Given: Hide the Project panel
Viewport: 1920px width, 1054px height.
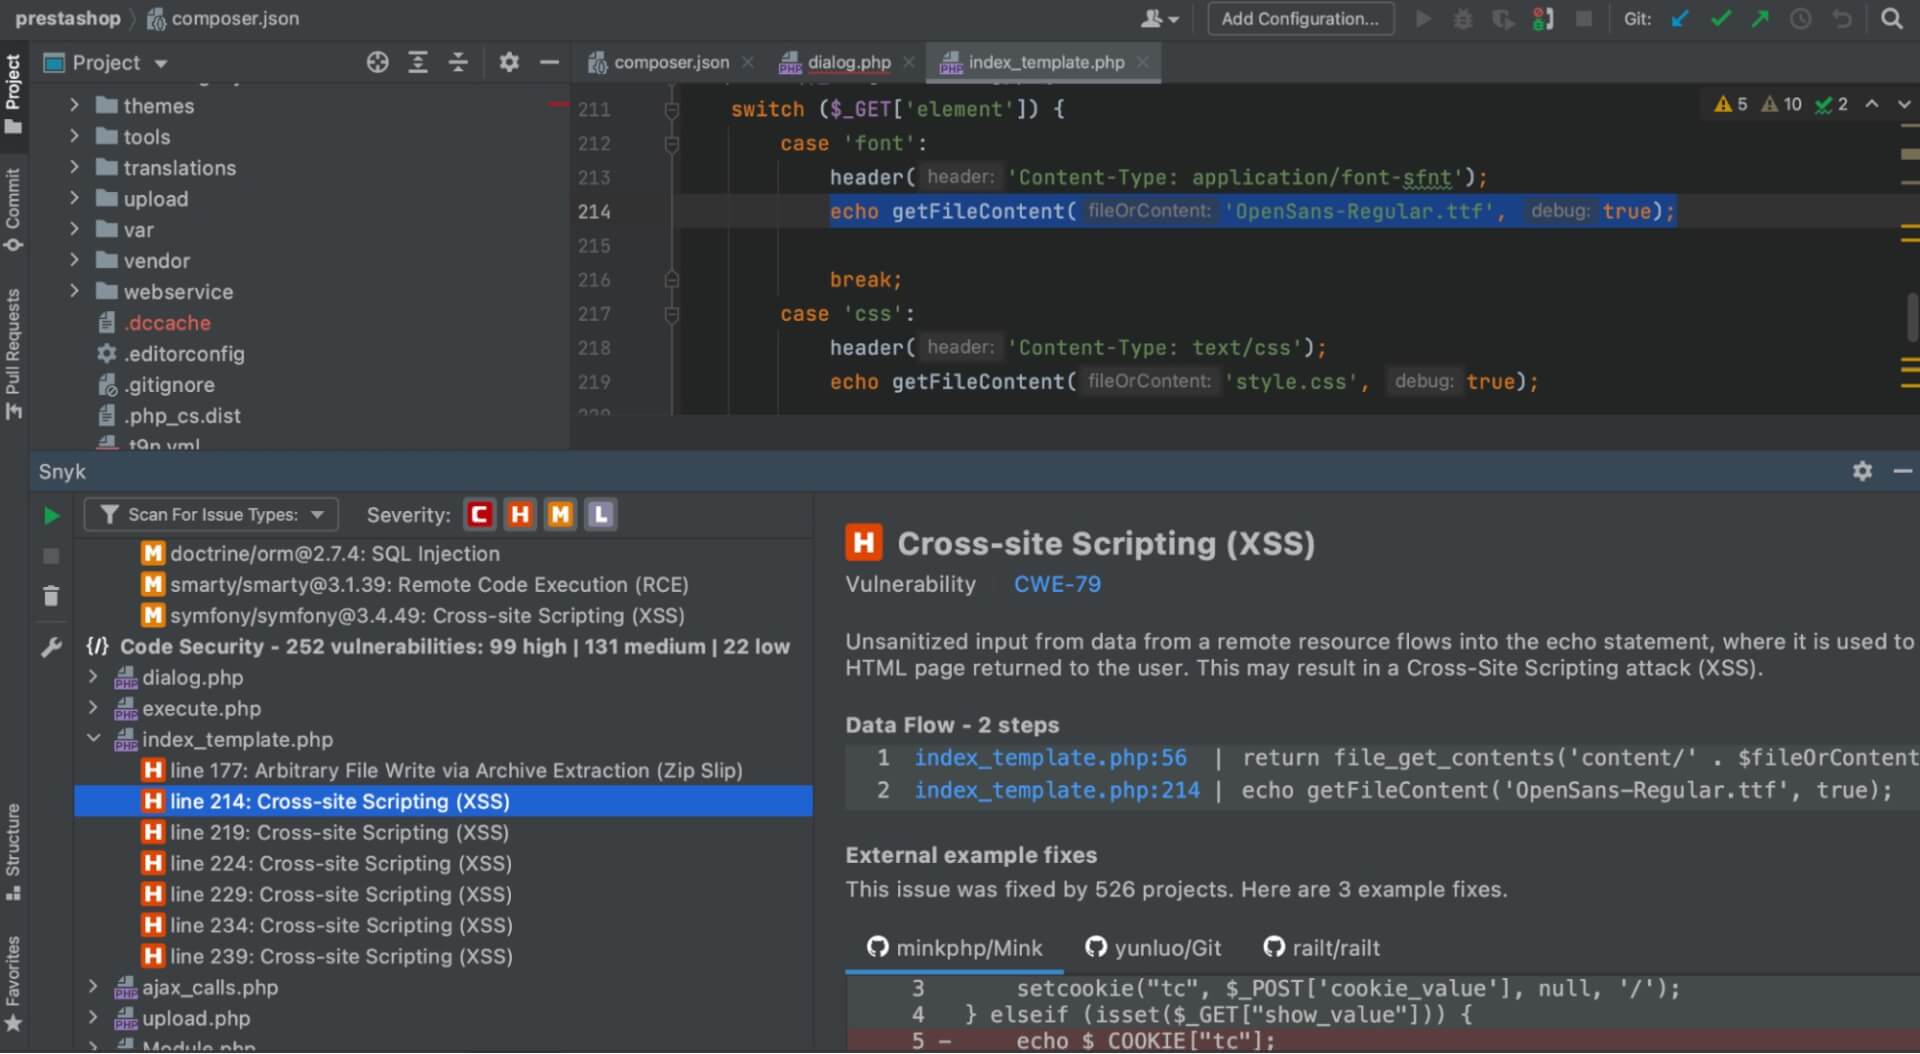Looking at the screenshot, I should (549, 62).
